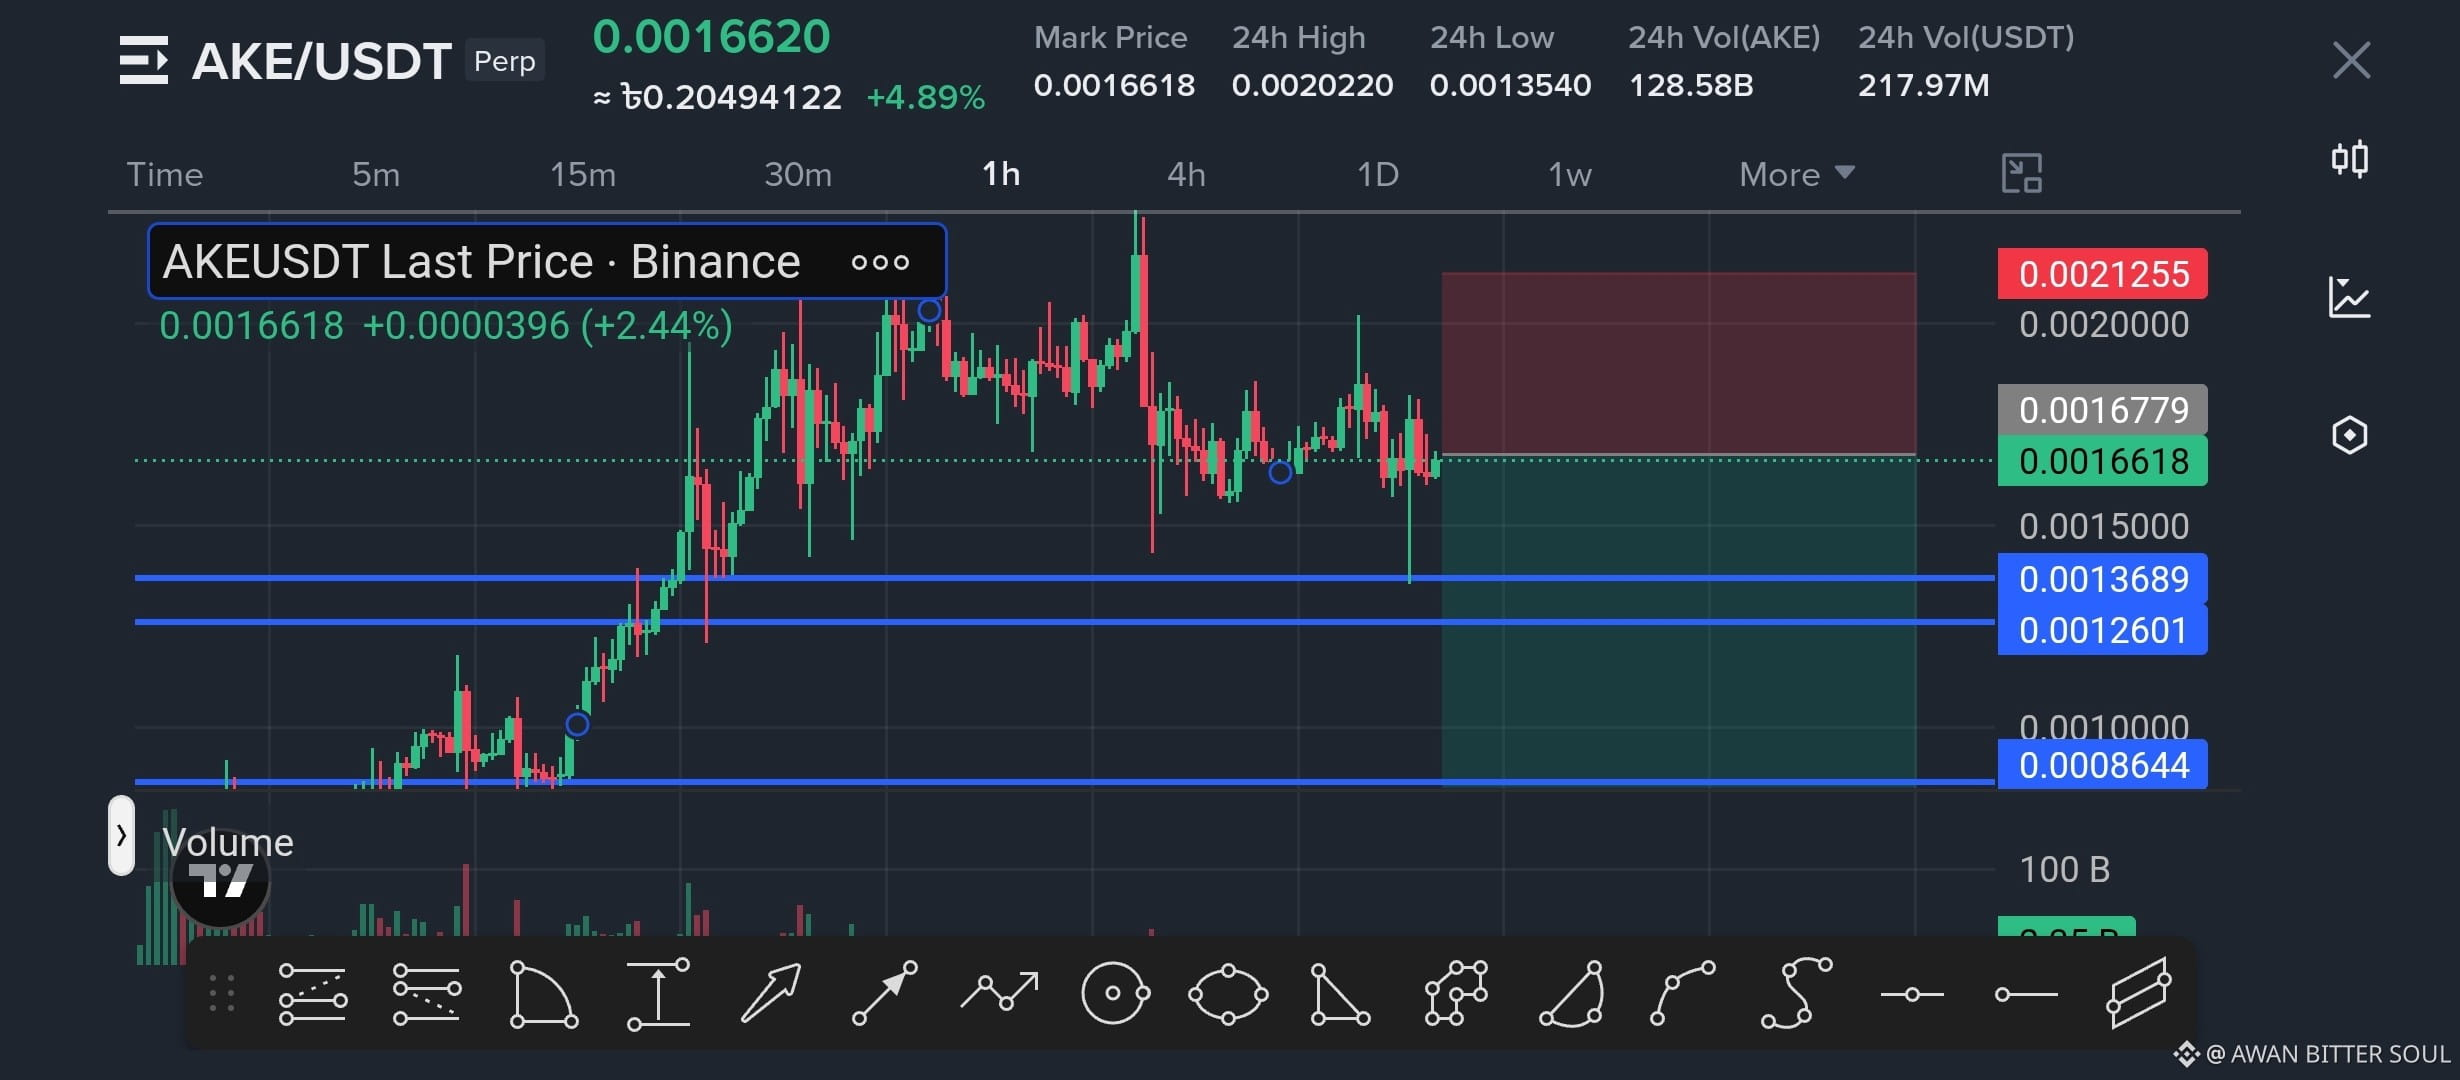This screenshot has height=1080, width=2460.
Task: Click the 24h Vol(AKE) value 128.58B
Action: click(1691, 85)
